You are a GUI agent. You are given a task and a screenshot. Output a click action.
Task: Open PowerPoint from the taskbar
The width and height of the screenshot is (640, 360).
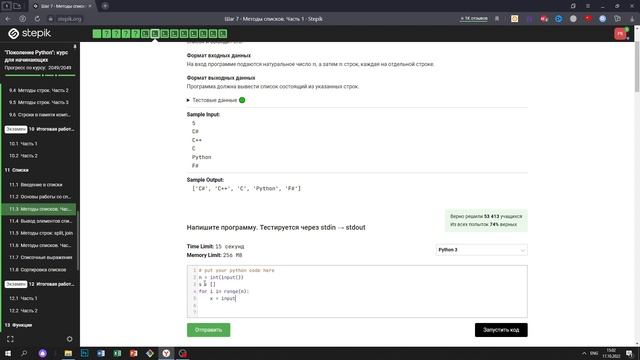(x=133, y=353)
